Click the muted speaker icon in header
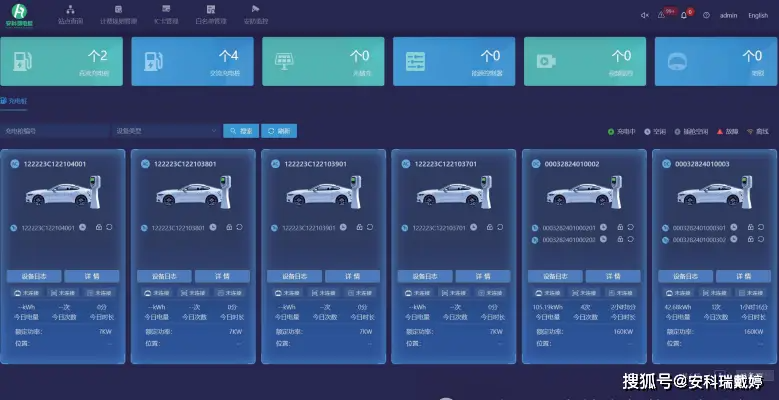The height and width of the screenshot is (400, 779). pyautogui.click(x=645, y=15)
